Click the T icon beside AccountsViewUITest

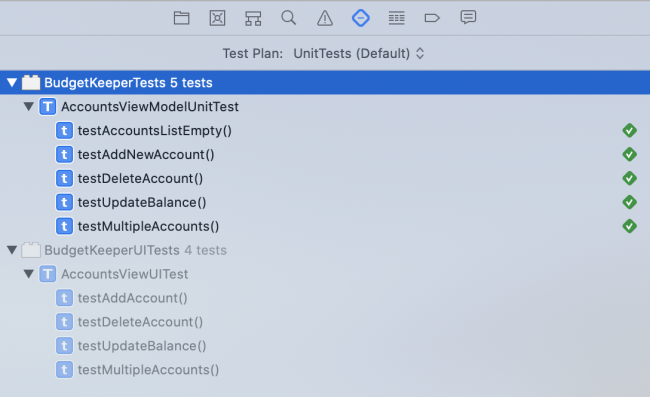pos(48,274)
